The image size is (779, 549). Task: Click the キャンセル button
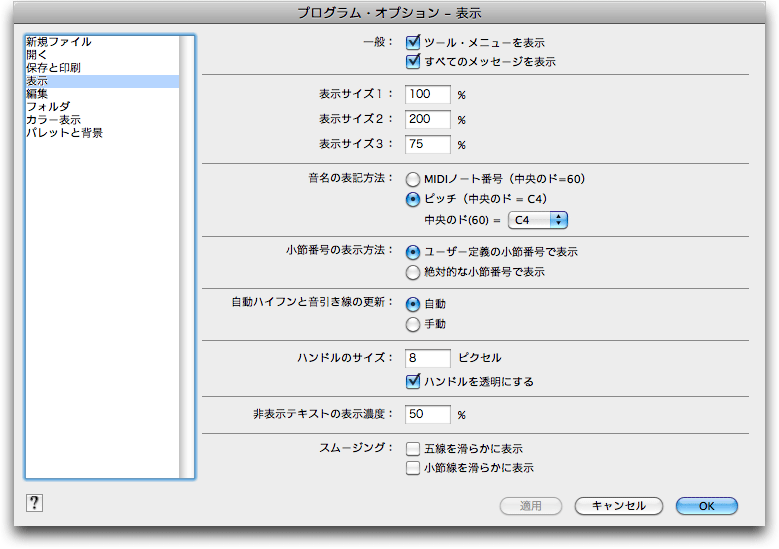619,506
